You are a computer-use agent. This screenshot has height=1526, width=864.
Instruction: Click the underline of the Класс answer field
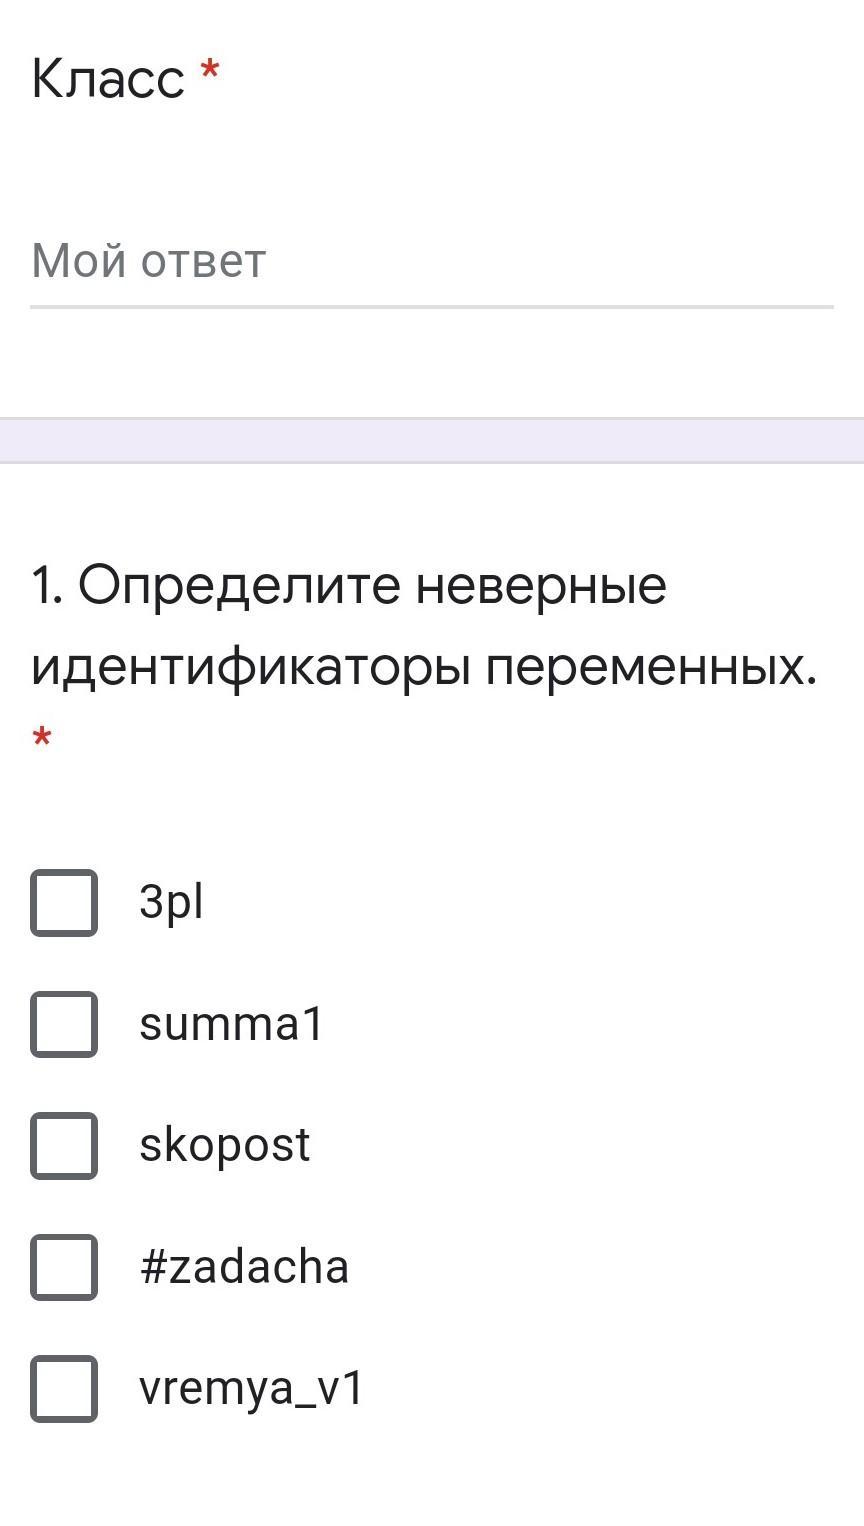click(432, 306)
